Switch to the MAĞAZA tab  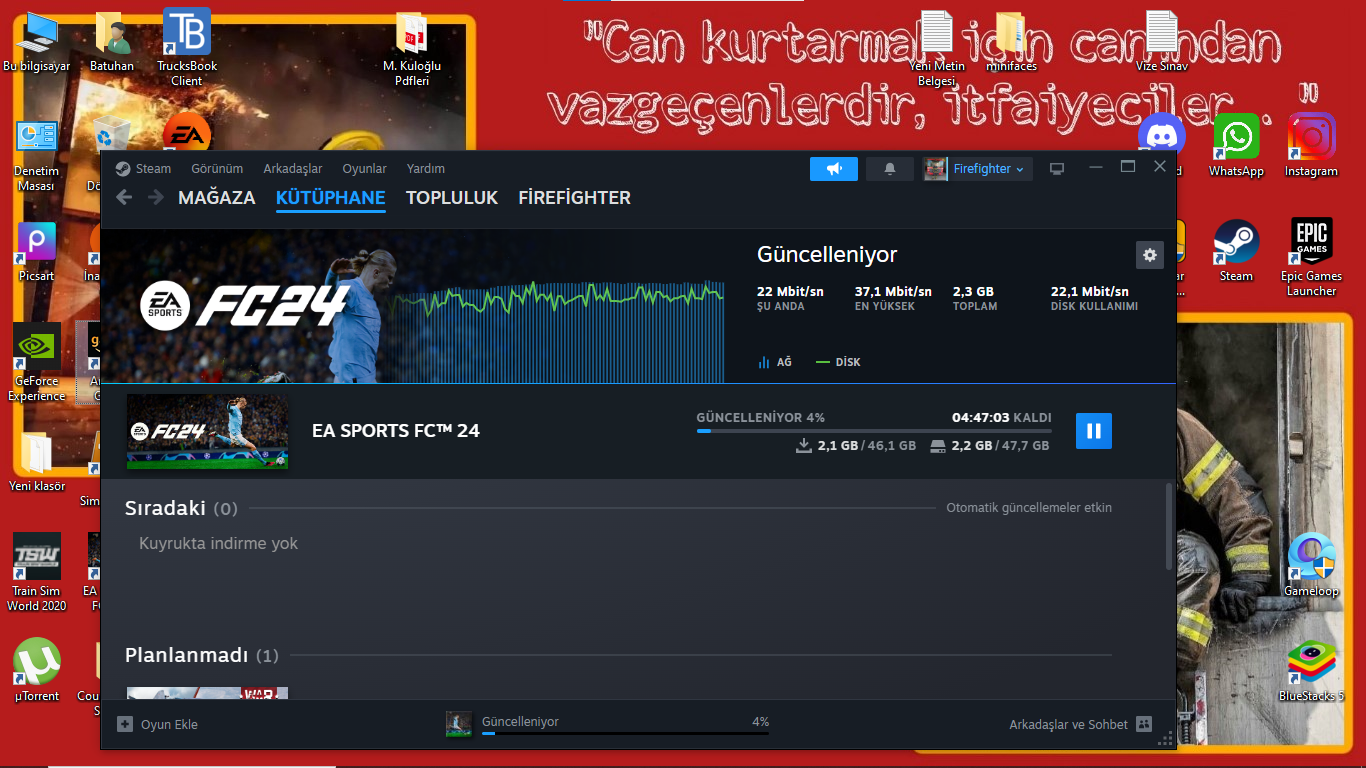click(217, 198)
